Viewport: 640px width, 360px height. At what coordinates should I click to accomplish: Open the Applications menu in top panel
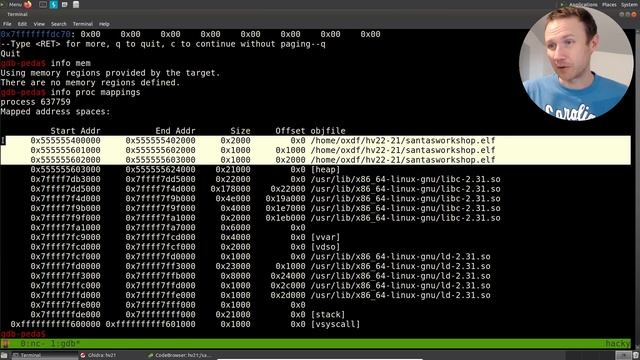point(583,4)
